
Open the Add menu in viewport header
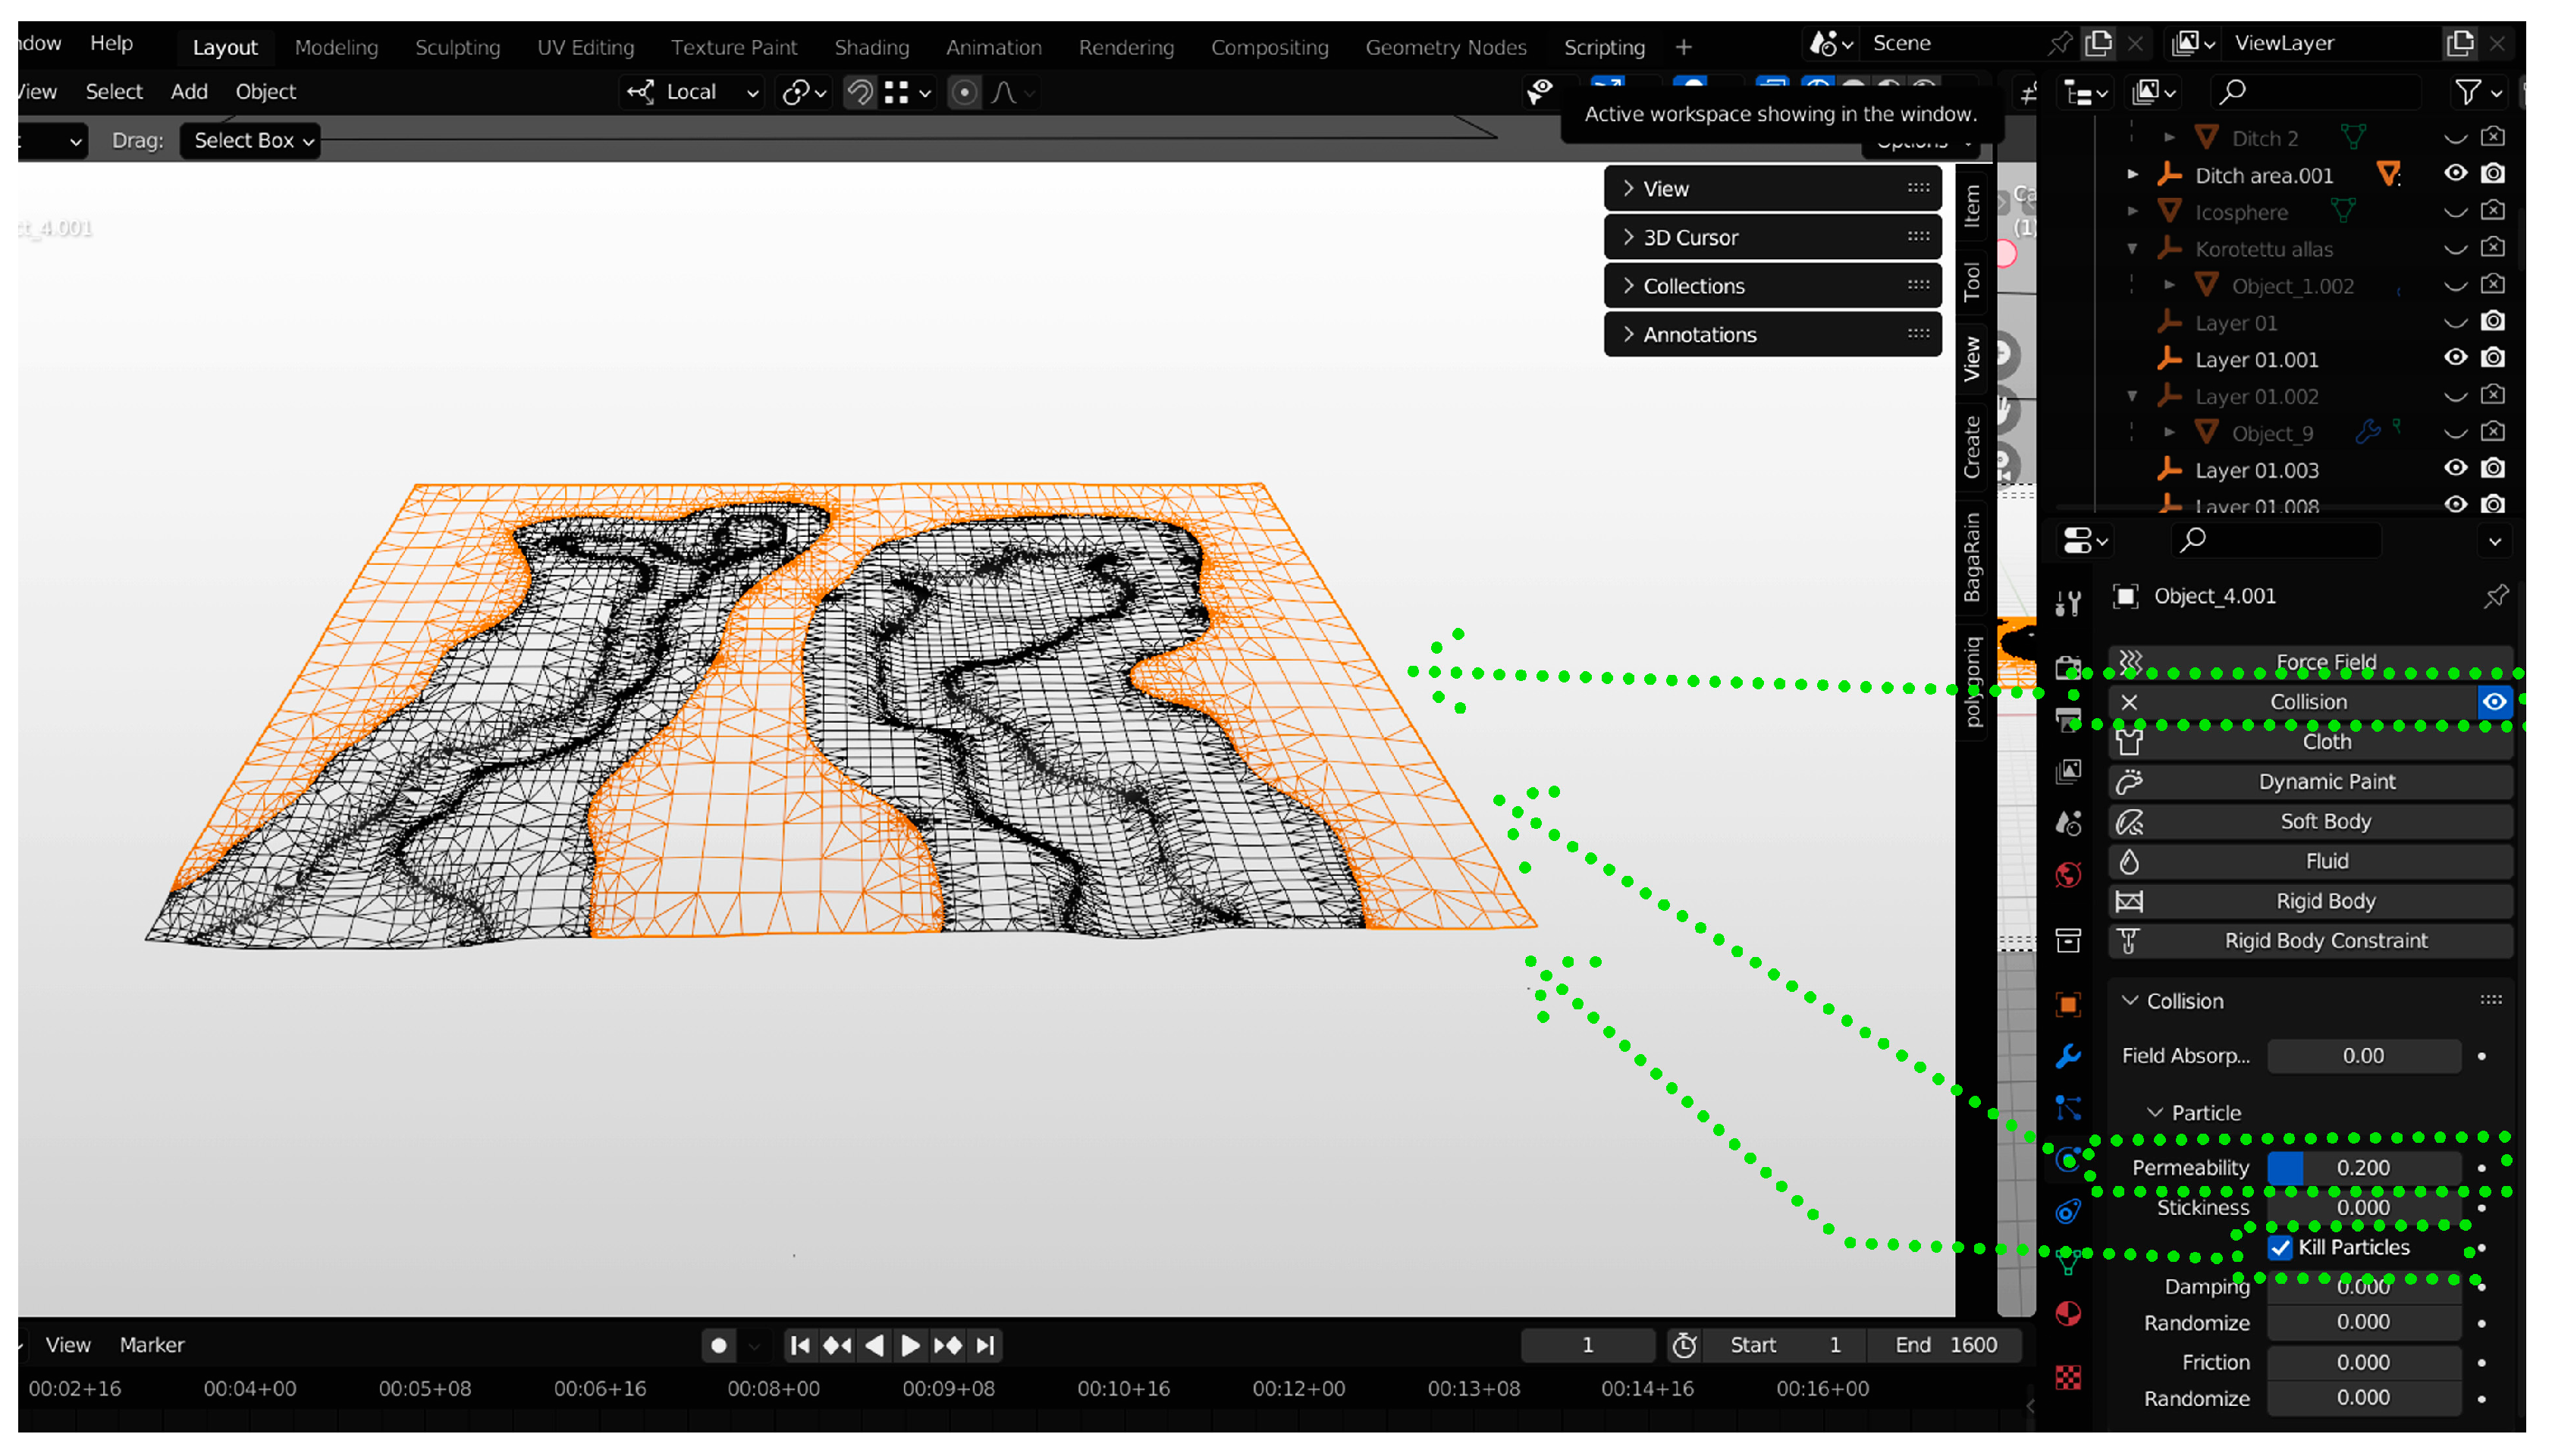click(x=189, y=91)
